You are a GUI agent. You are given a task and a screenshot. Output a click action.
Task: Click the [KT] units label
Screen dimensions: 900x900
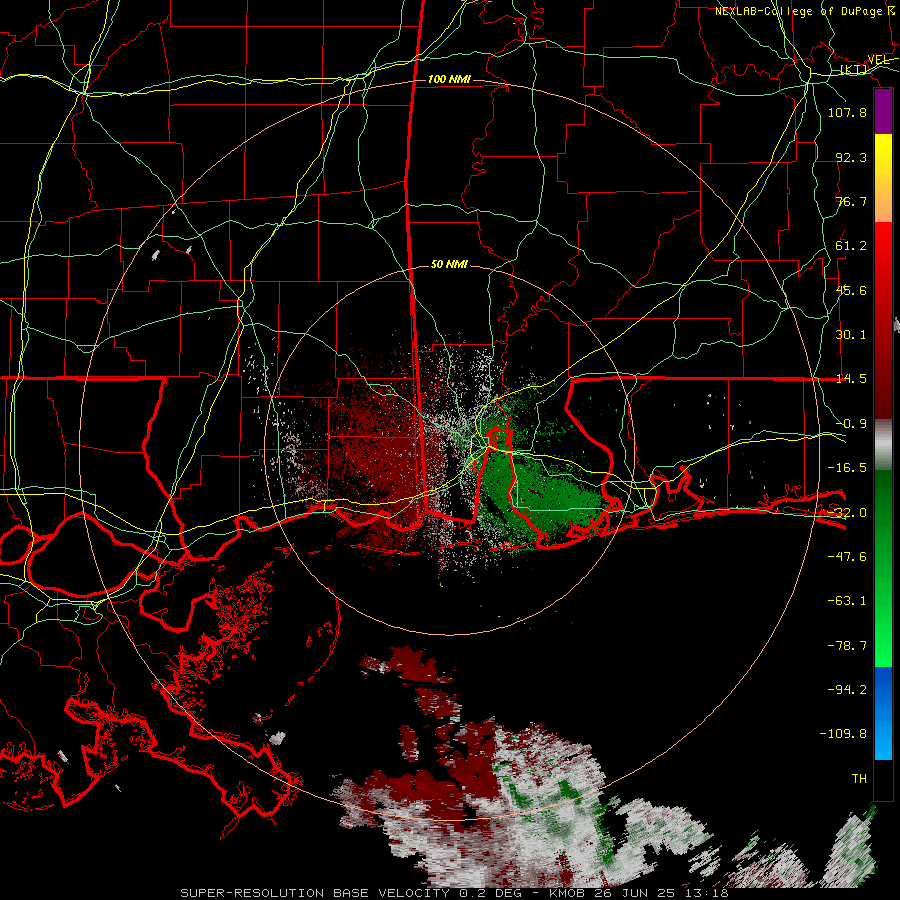[854, 69]
